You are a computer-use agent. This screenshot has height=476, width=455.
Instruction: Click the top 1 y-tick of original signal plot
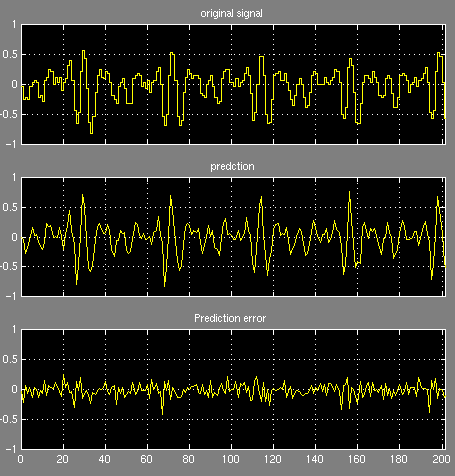pos(14,24)
